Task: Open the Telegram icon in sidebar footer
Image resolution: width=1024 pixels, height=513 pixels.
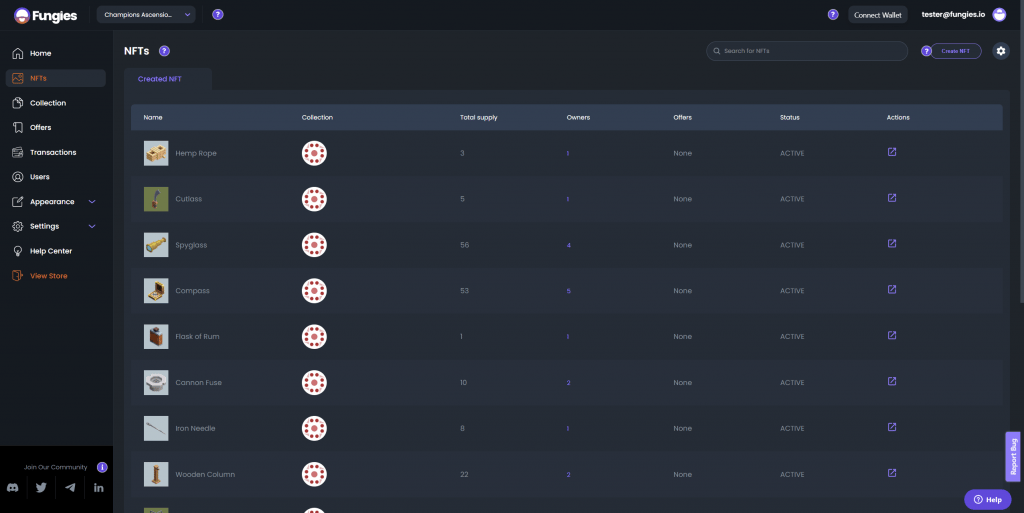Action: (70, 488)
